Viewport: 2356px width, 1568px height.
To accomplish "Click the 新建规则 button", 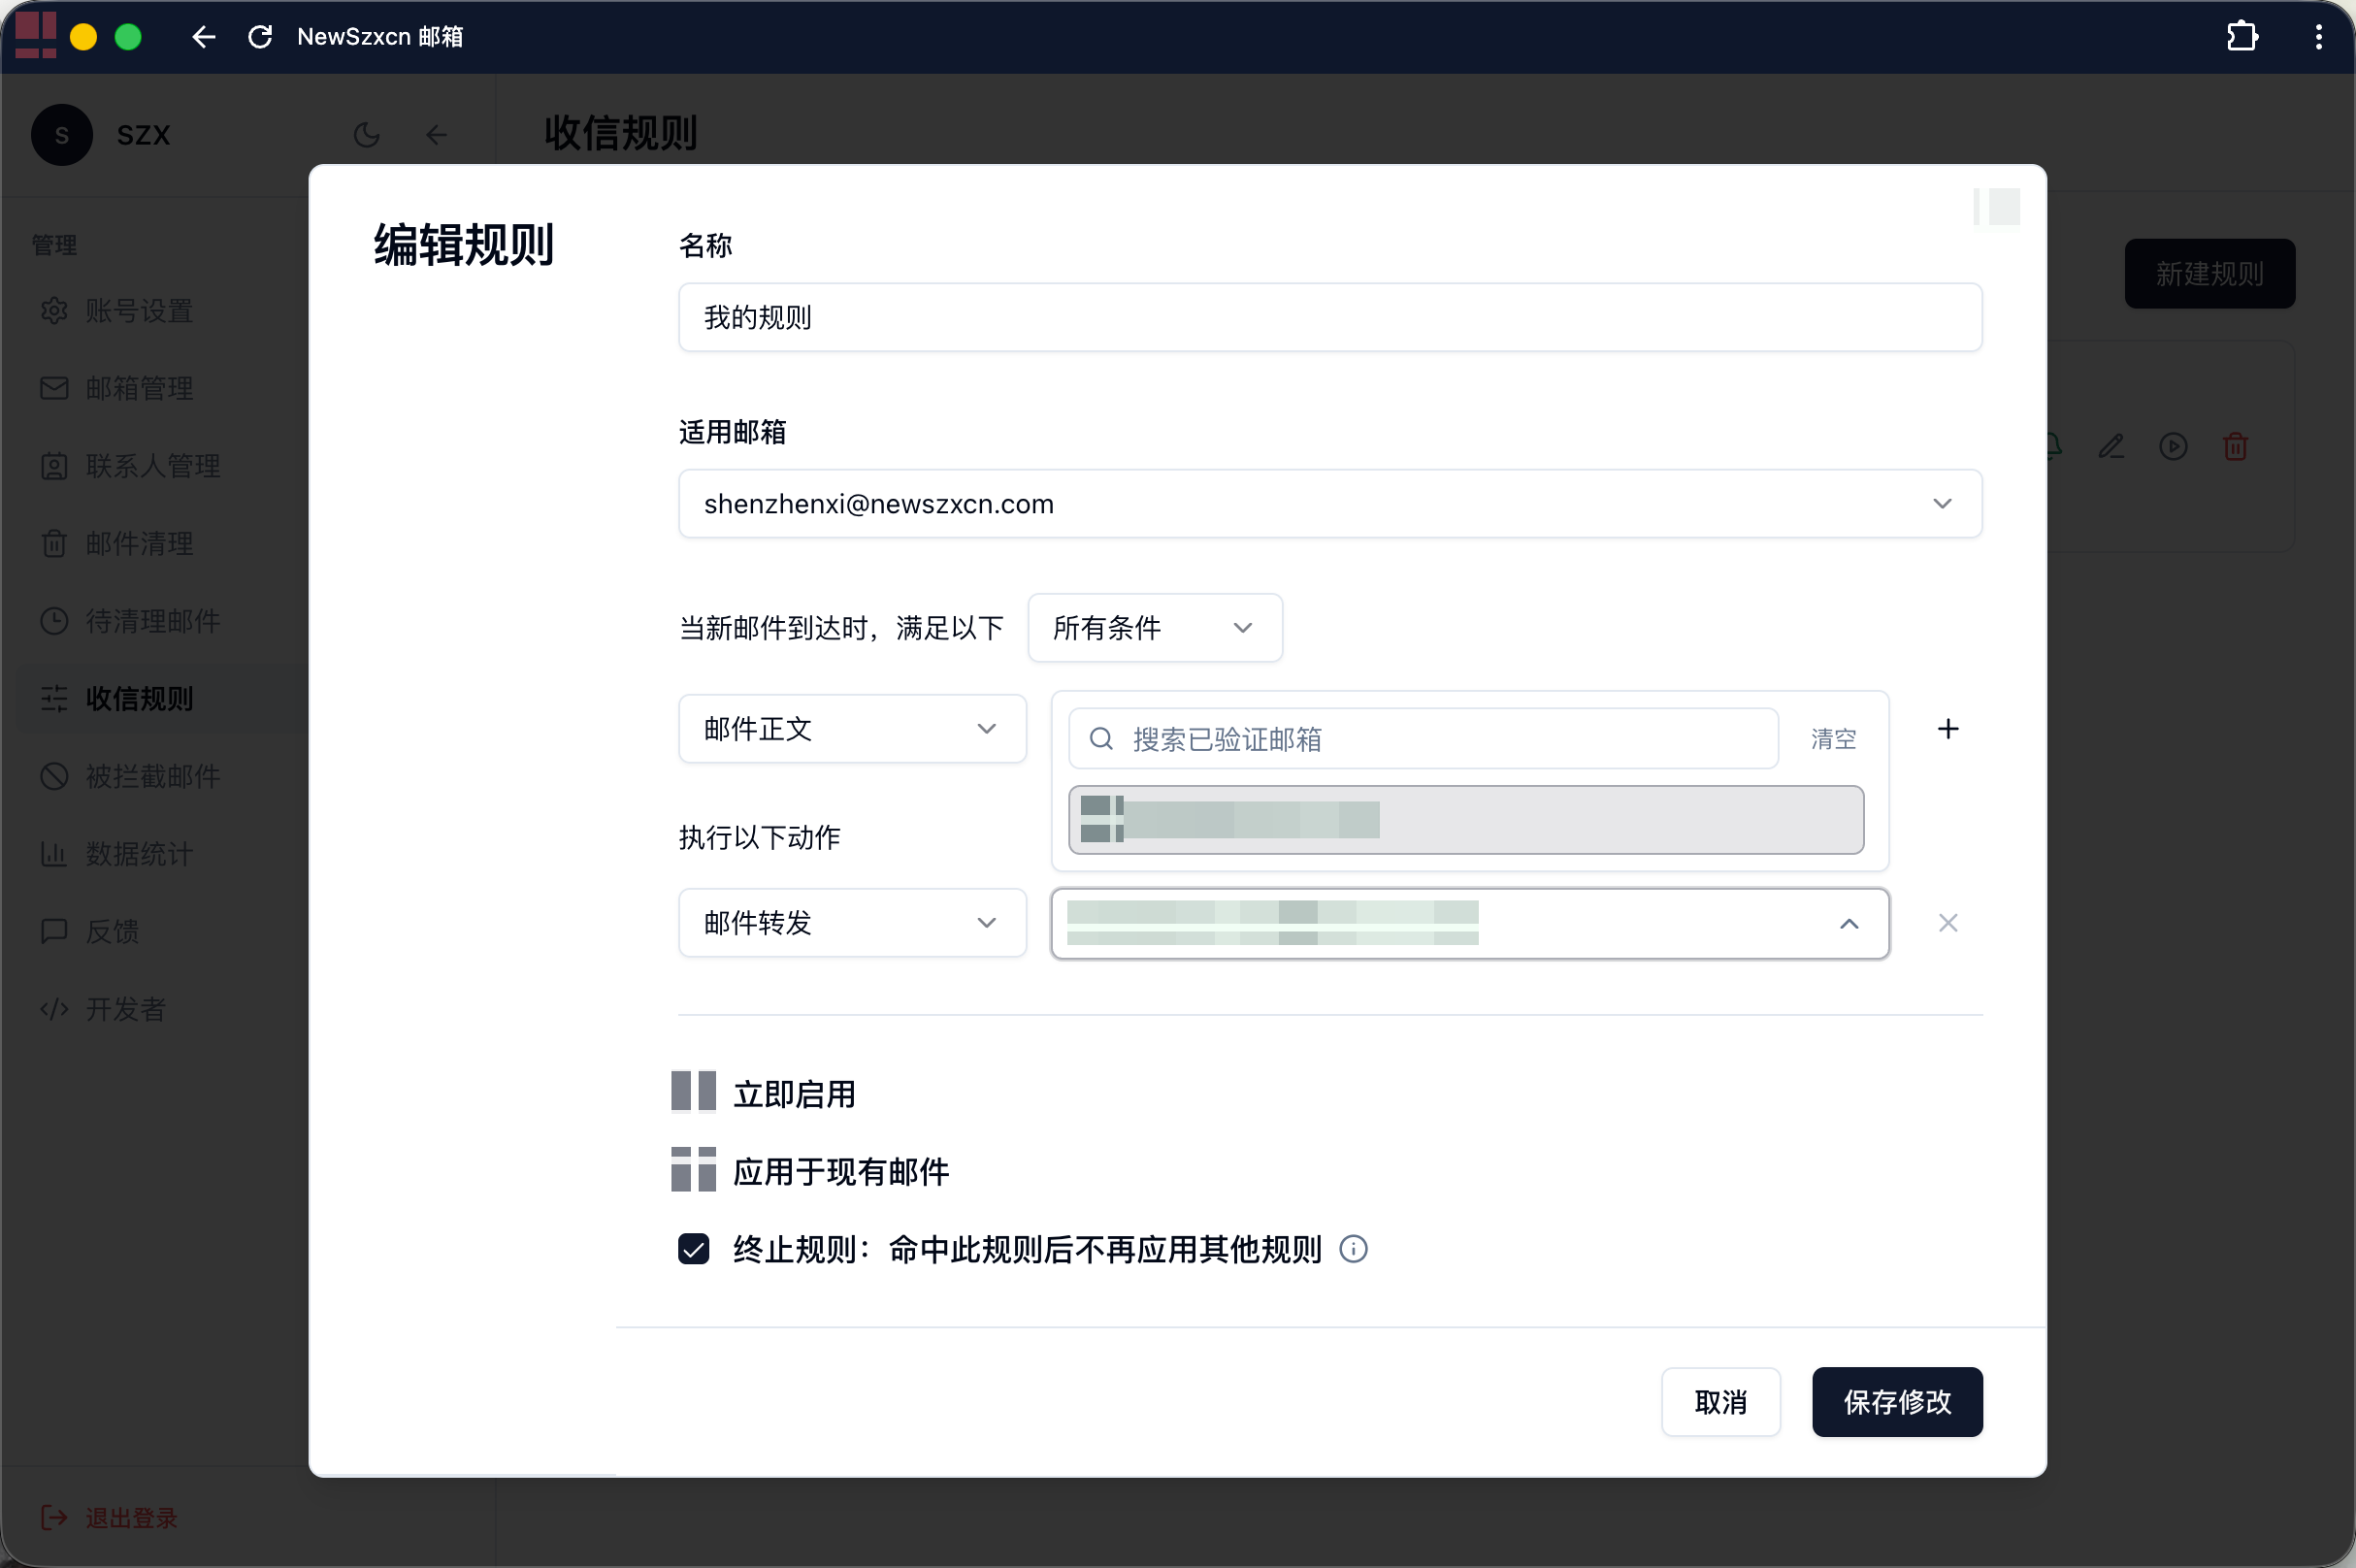I will click(2209, 274).
